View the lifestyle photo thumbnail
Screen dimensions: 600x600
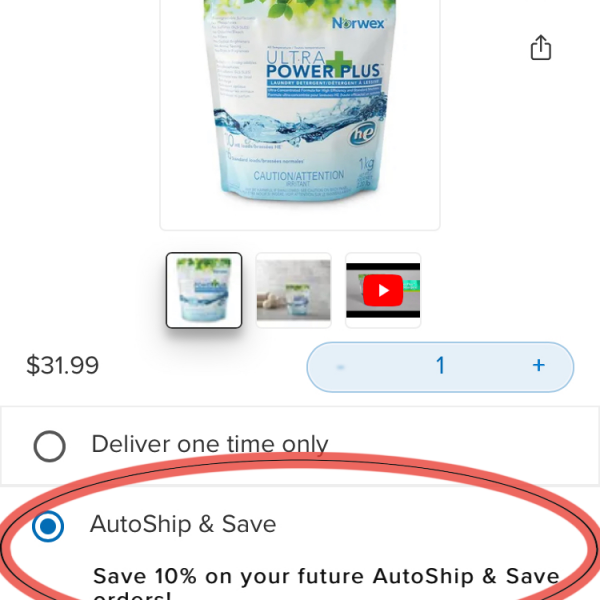293,290
